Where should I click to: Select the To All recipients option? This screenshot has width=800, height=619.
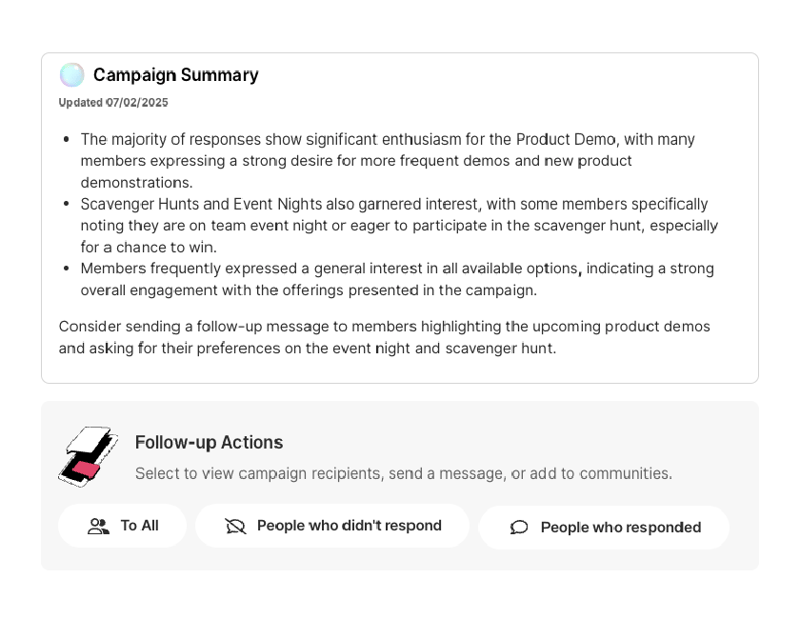[x=122, y=525]
